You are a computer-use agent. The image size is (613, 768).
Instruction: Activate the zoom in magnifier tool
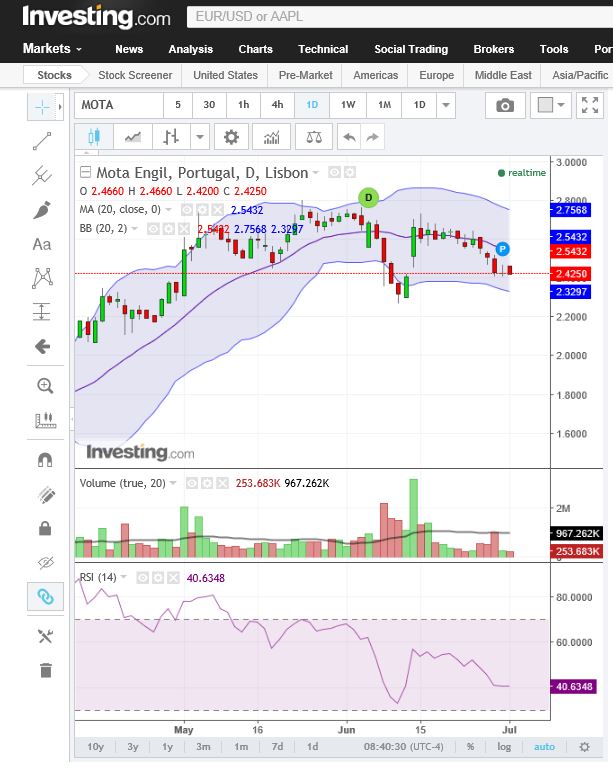coord(45,386)
